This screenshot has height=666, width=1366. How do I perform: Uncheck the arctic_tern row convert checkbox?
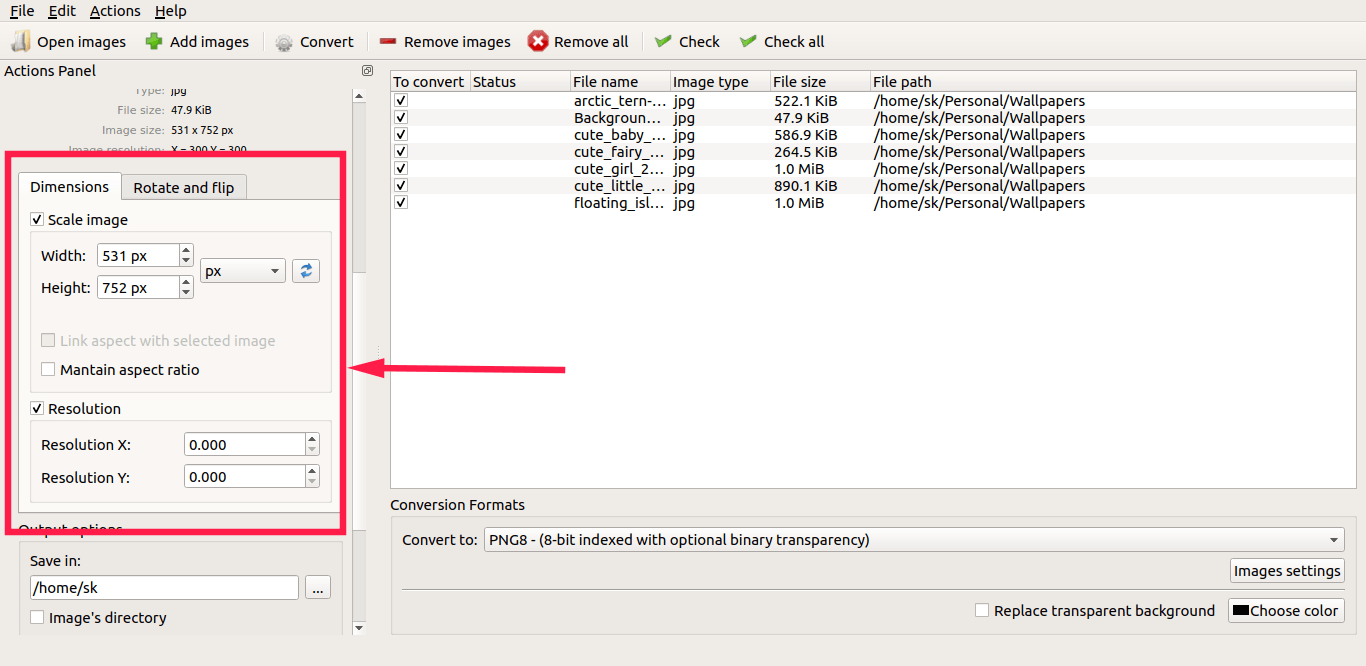pyautogui.click(x=401, y=100)
